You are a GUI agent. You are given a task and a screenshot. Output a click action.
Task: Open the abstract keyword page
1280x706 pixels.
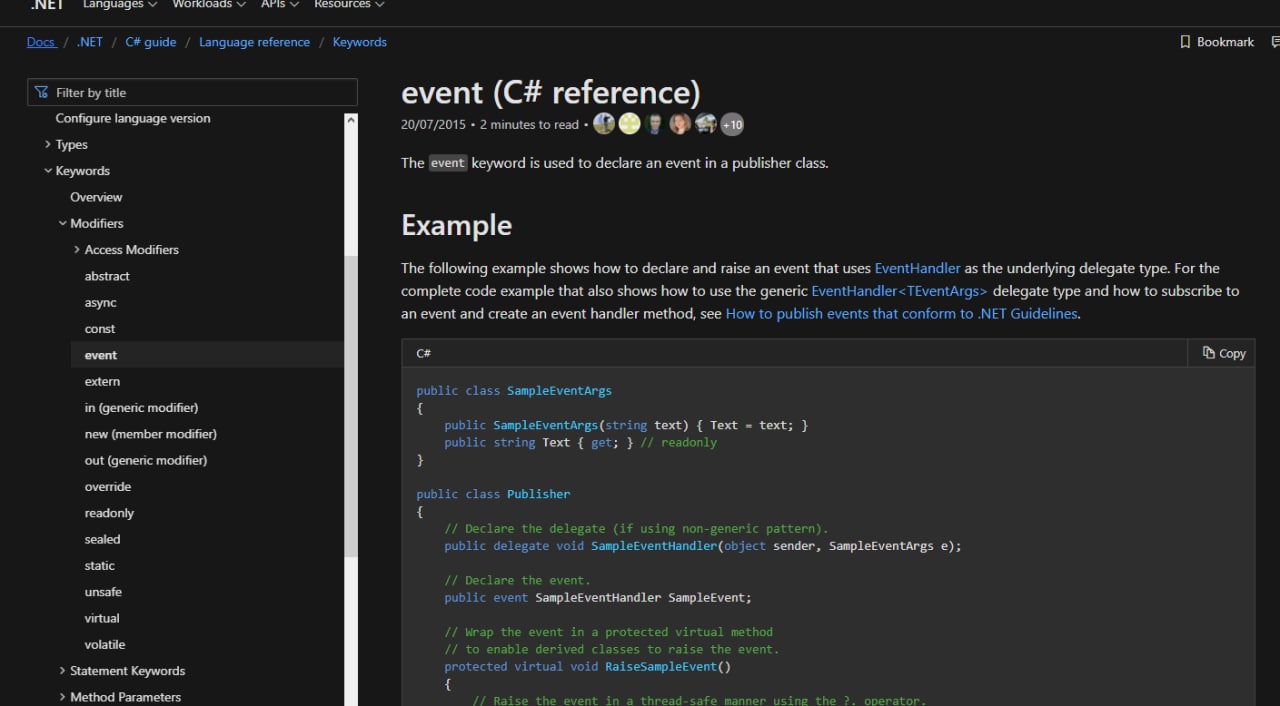pos(107,276)
